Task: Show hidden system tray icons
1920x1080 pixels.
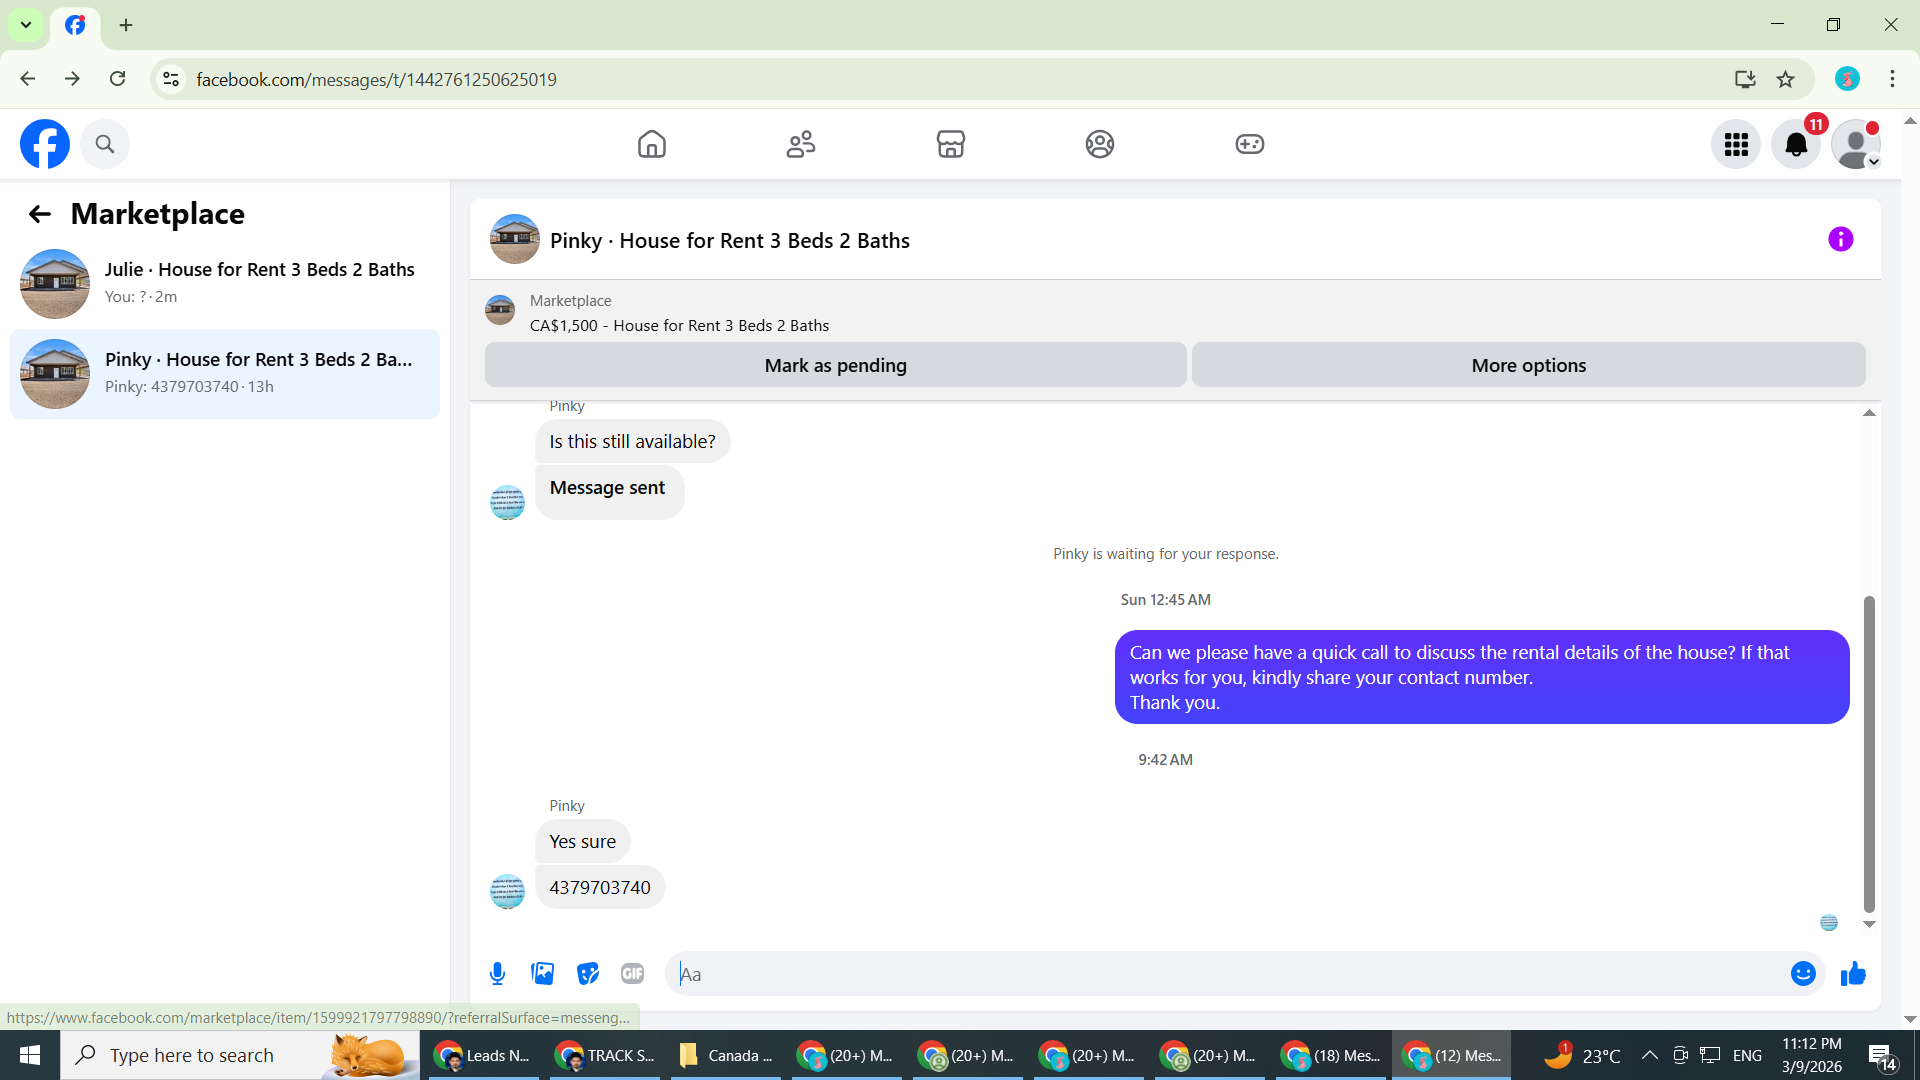Action: coord(1649,1055)
